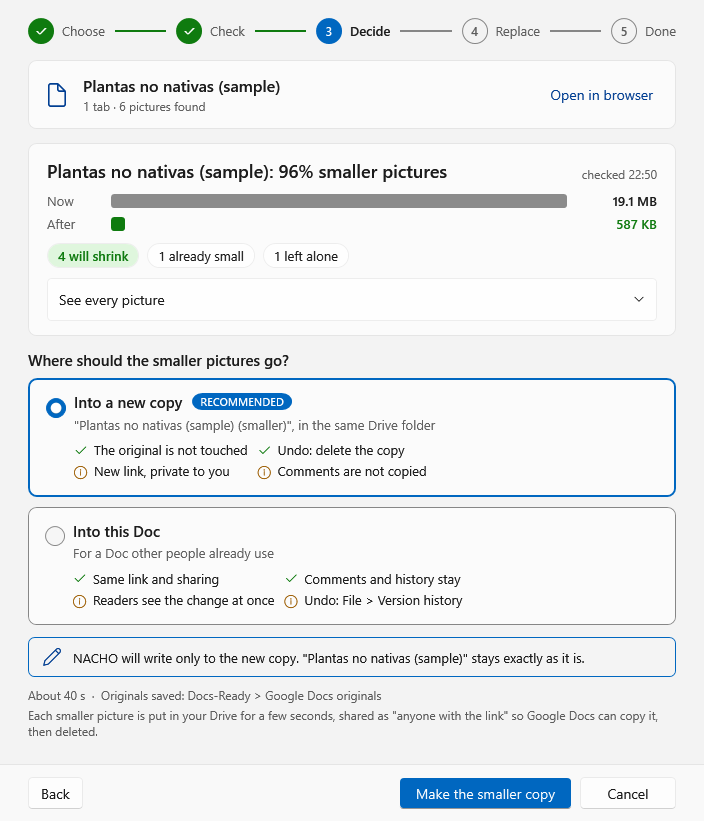Cancel the operation
The image size is (704, 821).
click(628, 794)
